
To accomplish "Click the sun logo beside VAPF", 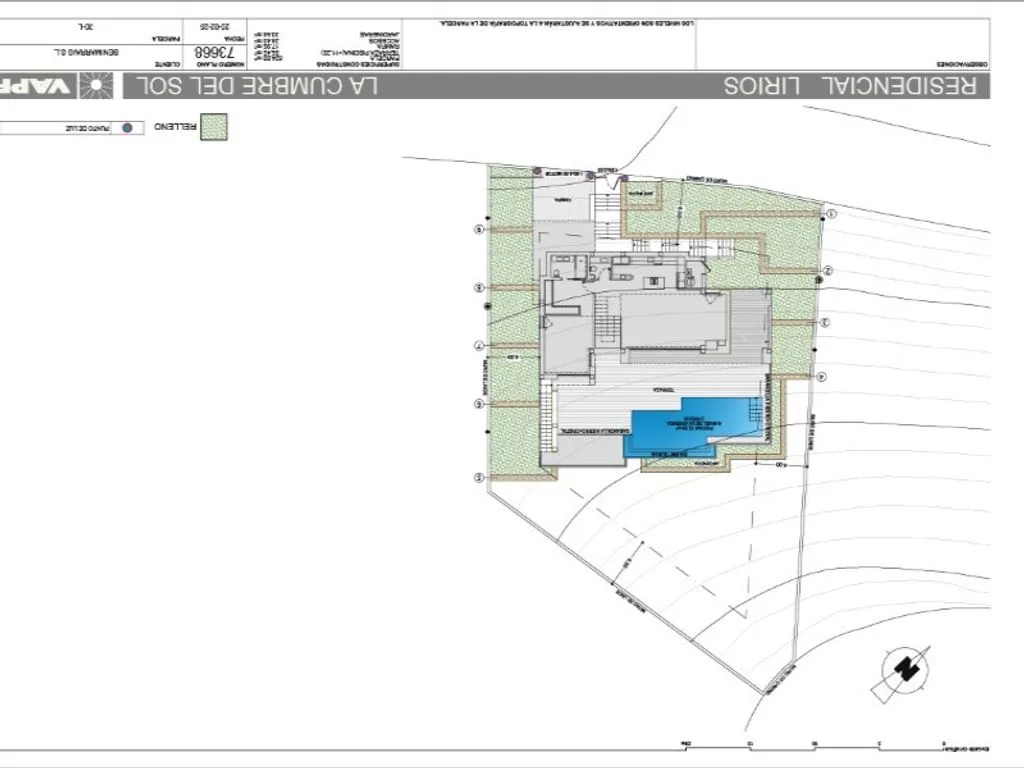I will pos(96,86).
